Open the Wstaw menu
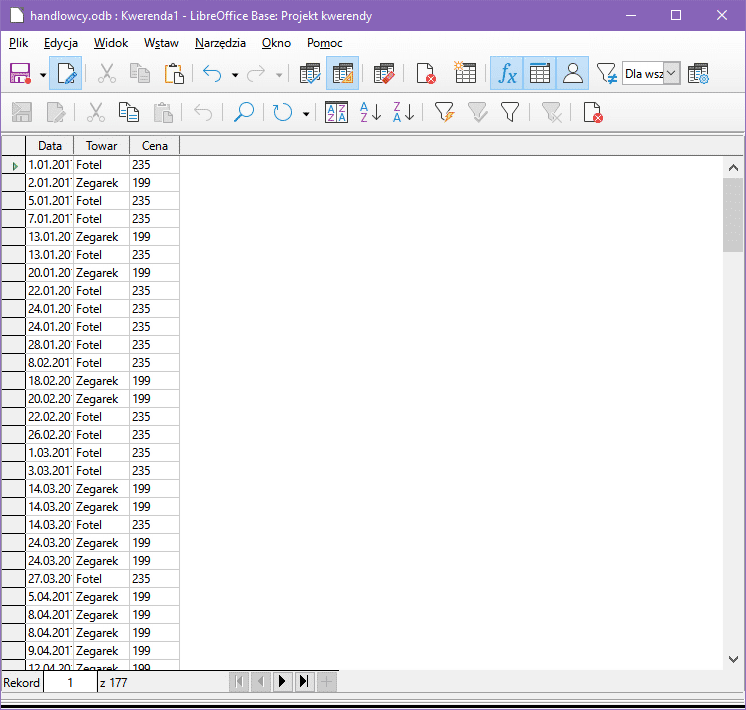The image size is (746, 710). click(x=161, y=43)
